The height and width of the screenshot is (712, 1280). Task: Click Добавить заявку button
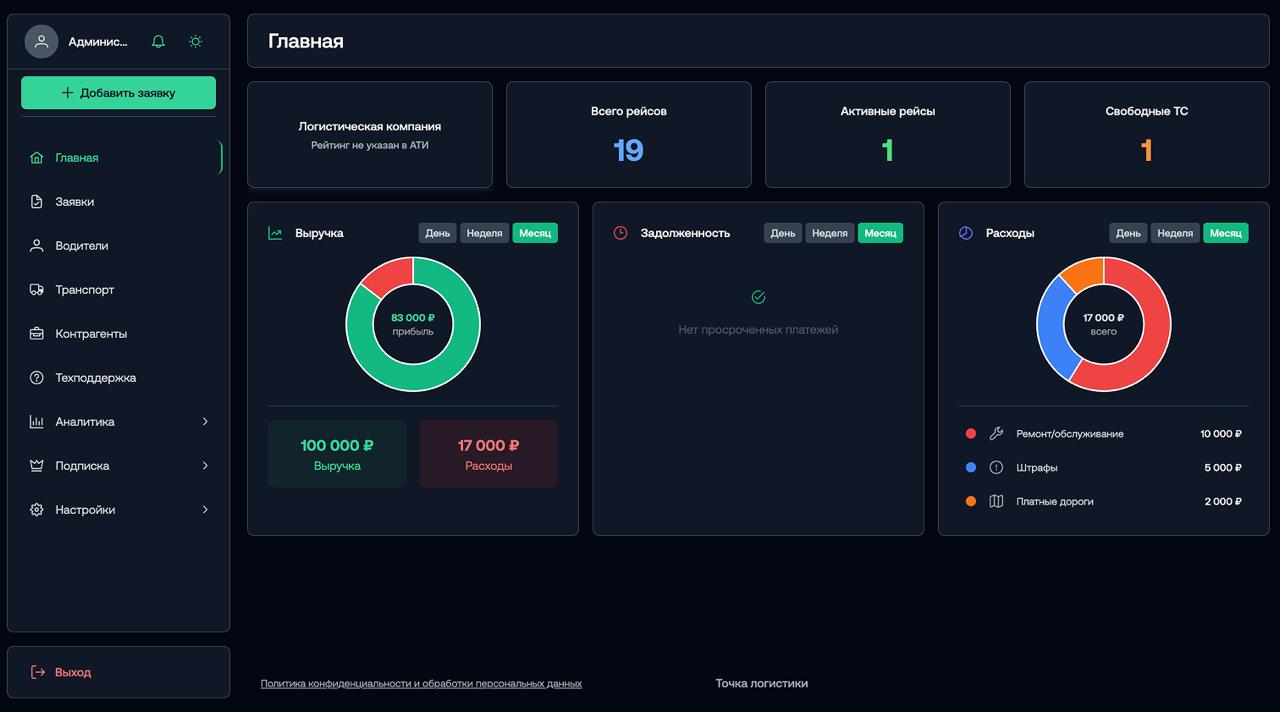[x=118, y=93]
